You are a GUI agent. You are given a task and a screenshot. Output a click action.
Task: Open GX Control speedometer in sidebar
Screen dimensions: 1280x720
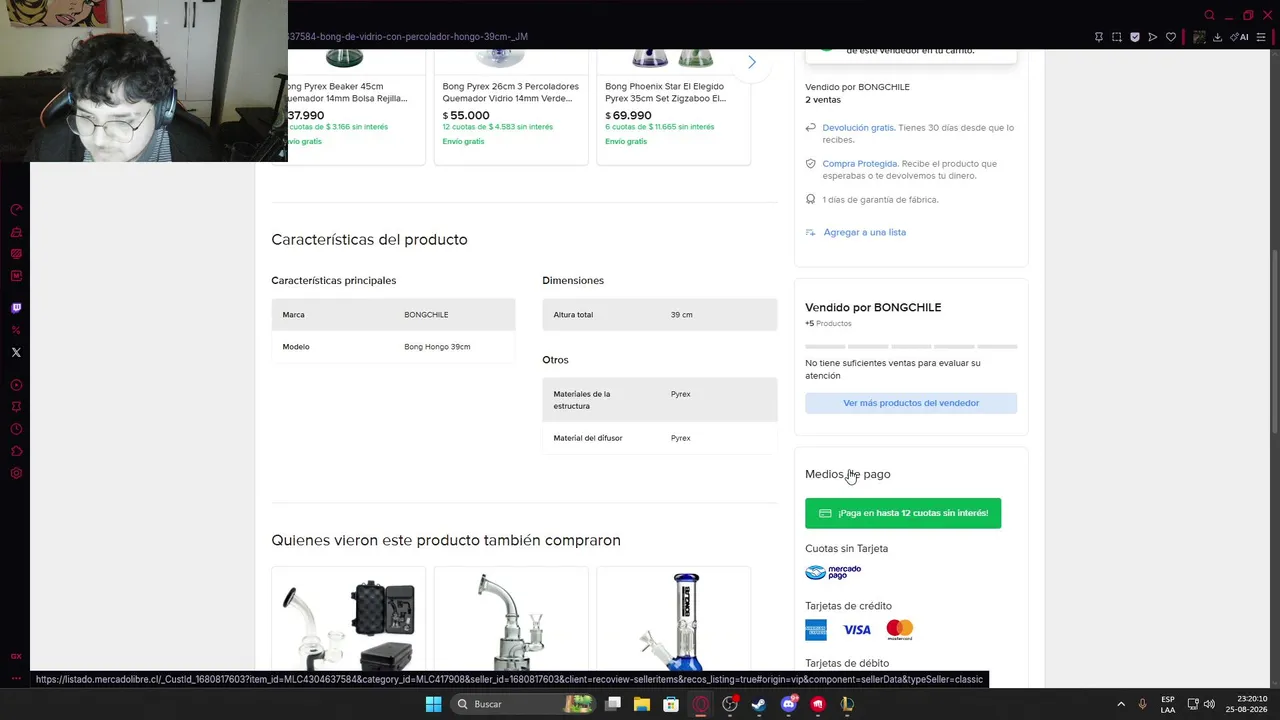16,210
